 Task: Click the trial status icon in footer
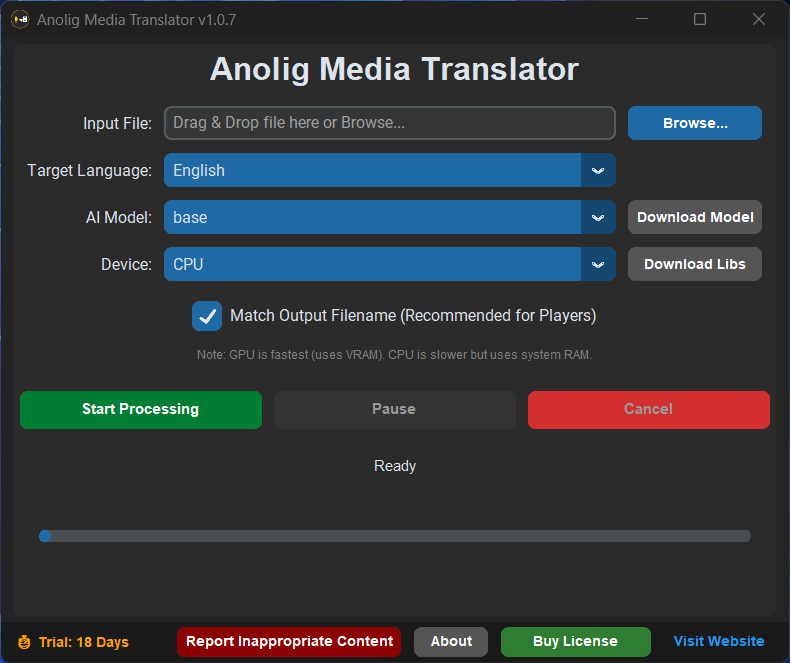[24, 642]
